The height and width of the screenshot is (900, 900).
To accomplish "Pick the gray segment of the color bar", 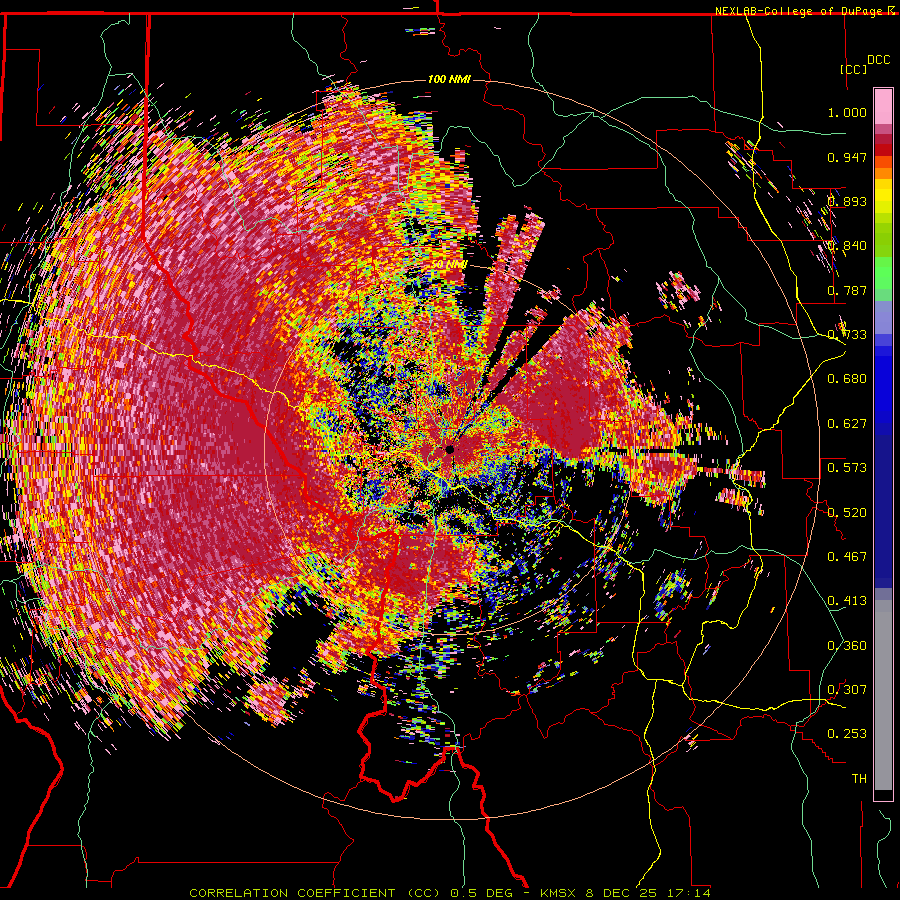I will [883, 697].
